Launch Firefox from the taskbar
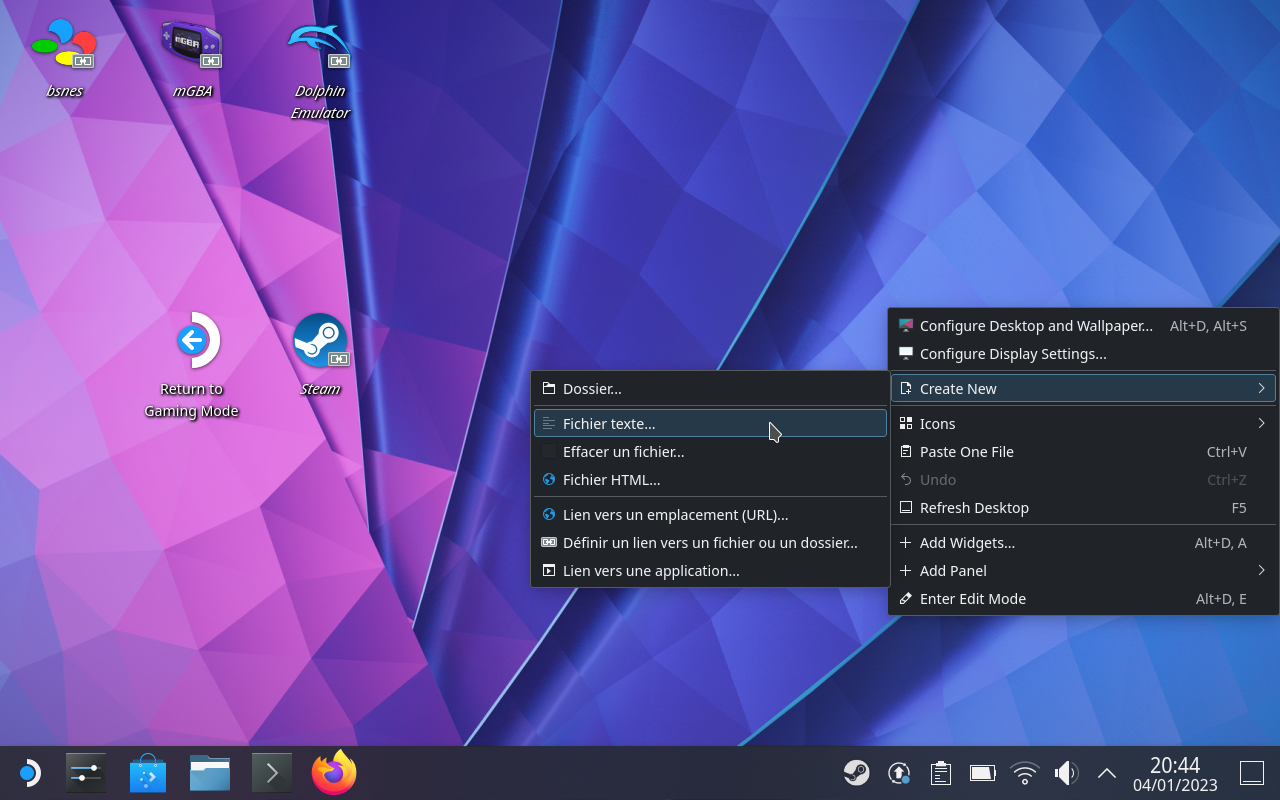1280x800 pixels. [x=334, y=773]
